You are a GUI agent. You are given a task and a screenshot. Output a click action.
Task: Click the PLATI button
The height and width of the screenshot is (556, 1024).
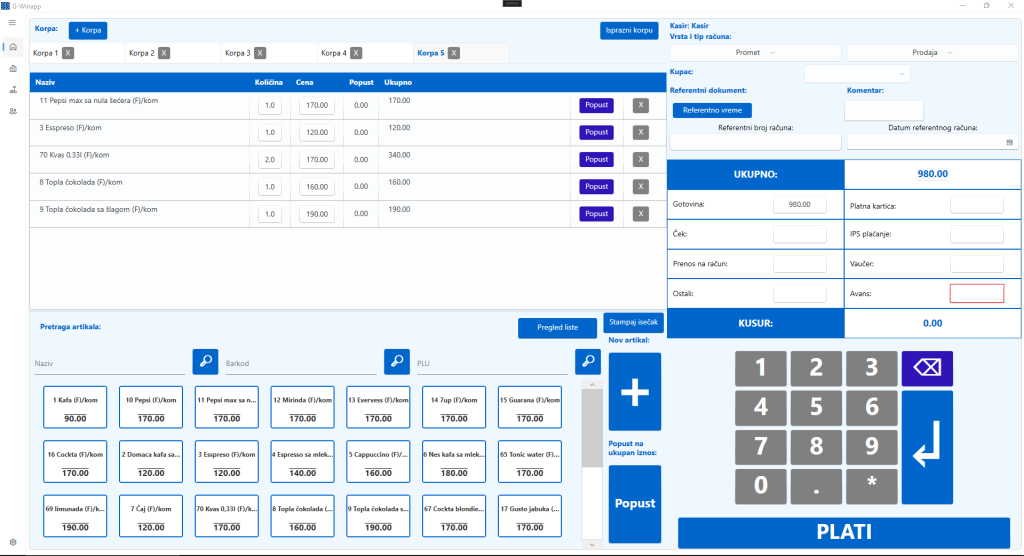point(844,532)
